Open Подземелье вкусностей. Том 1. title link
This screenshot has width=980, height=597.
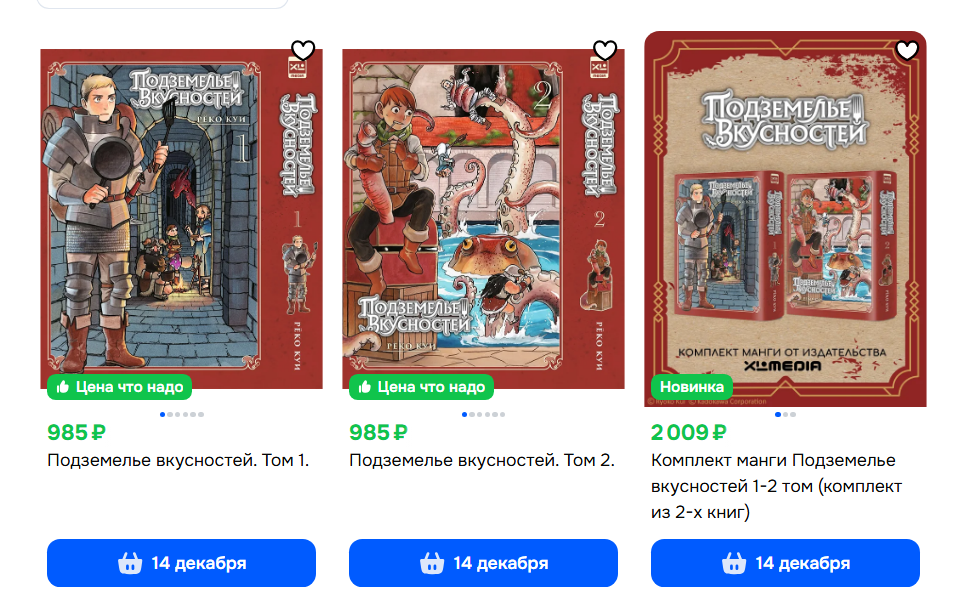(178, 460)
